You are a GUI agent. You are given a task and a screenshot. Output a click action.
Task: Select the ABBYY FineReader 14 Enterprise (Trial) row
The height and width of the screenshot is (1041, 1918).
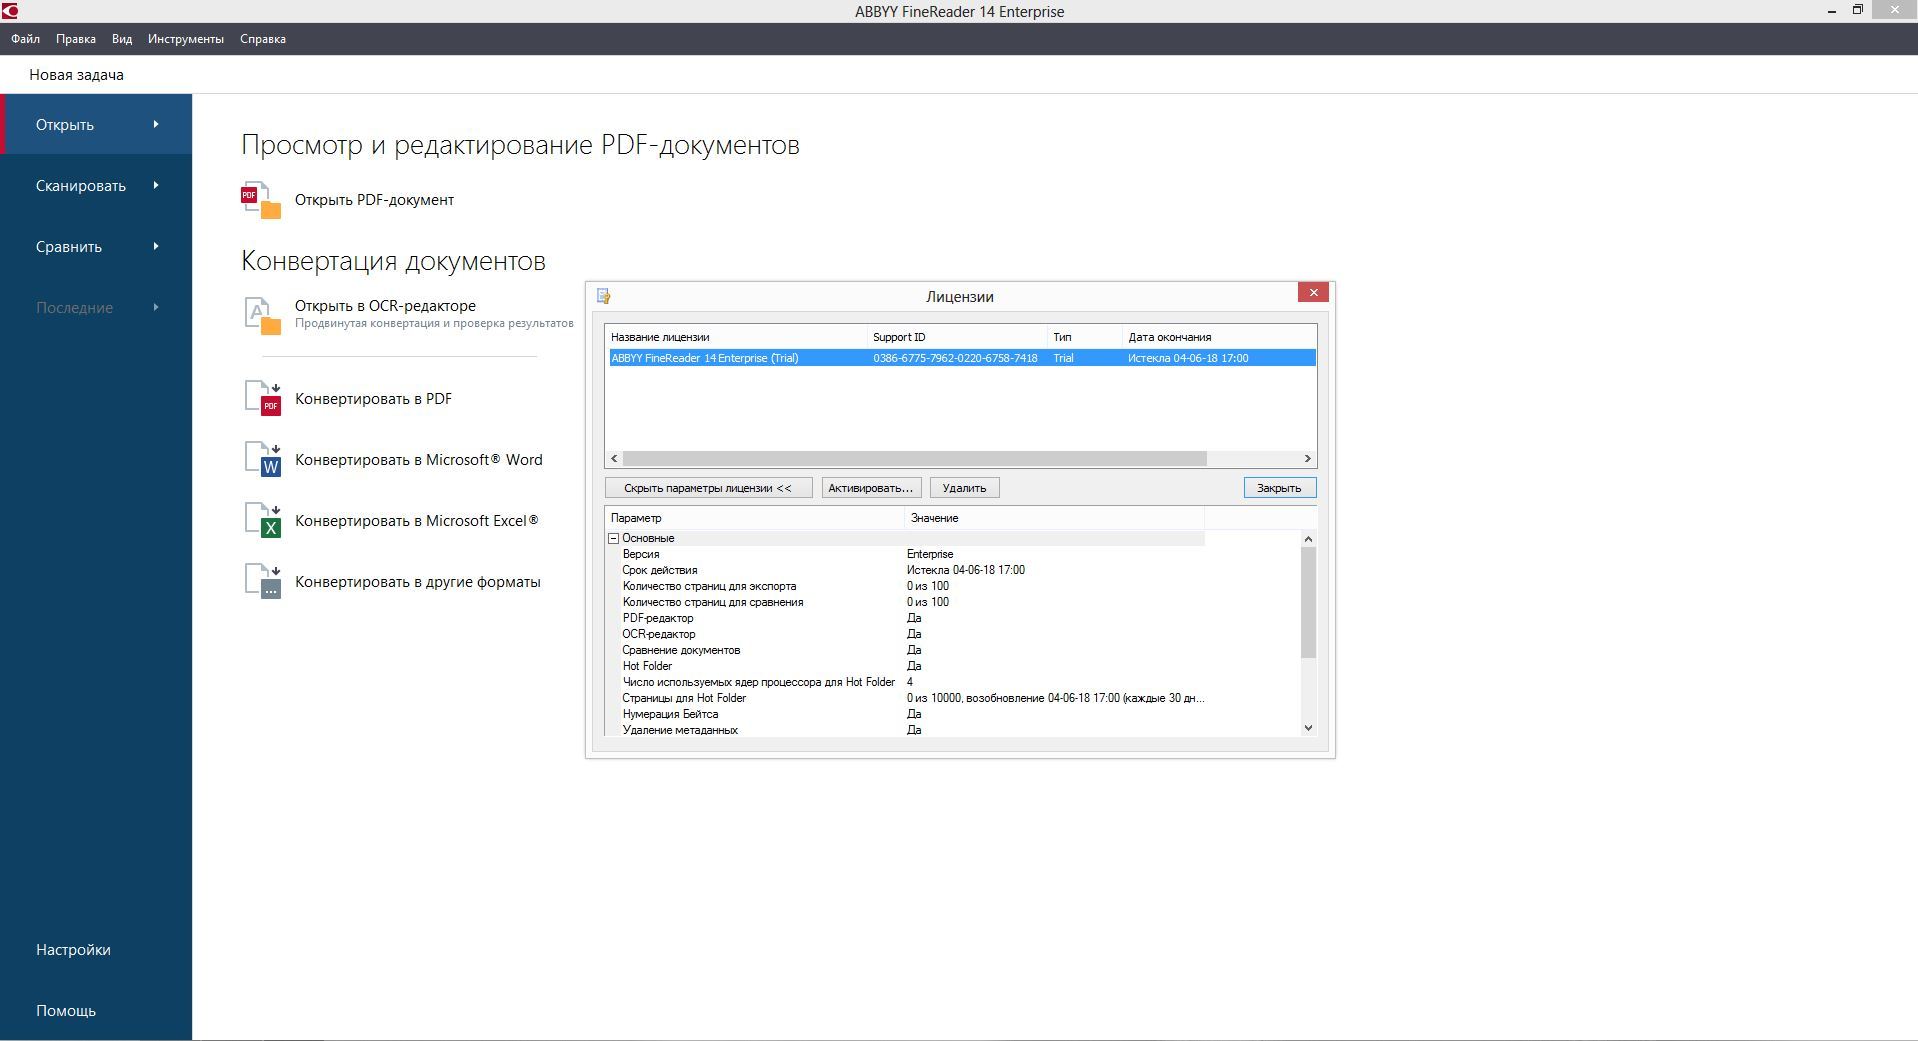[962, 358]
